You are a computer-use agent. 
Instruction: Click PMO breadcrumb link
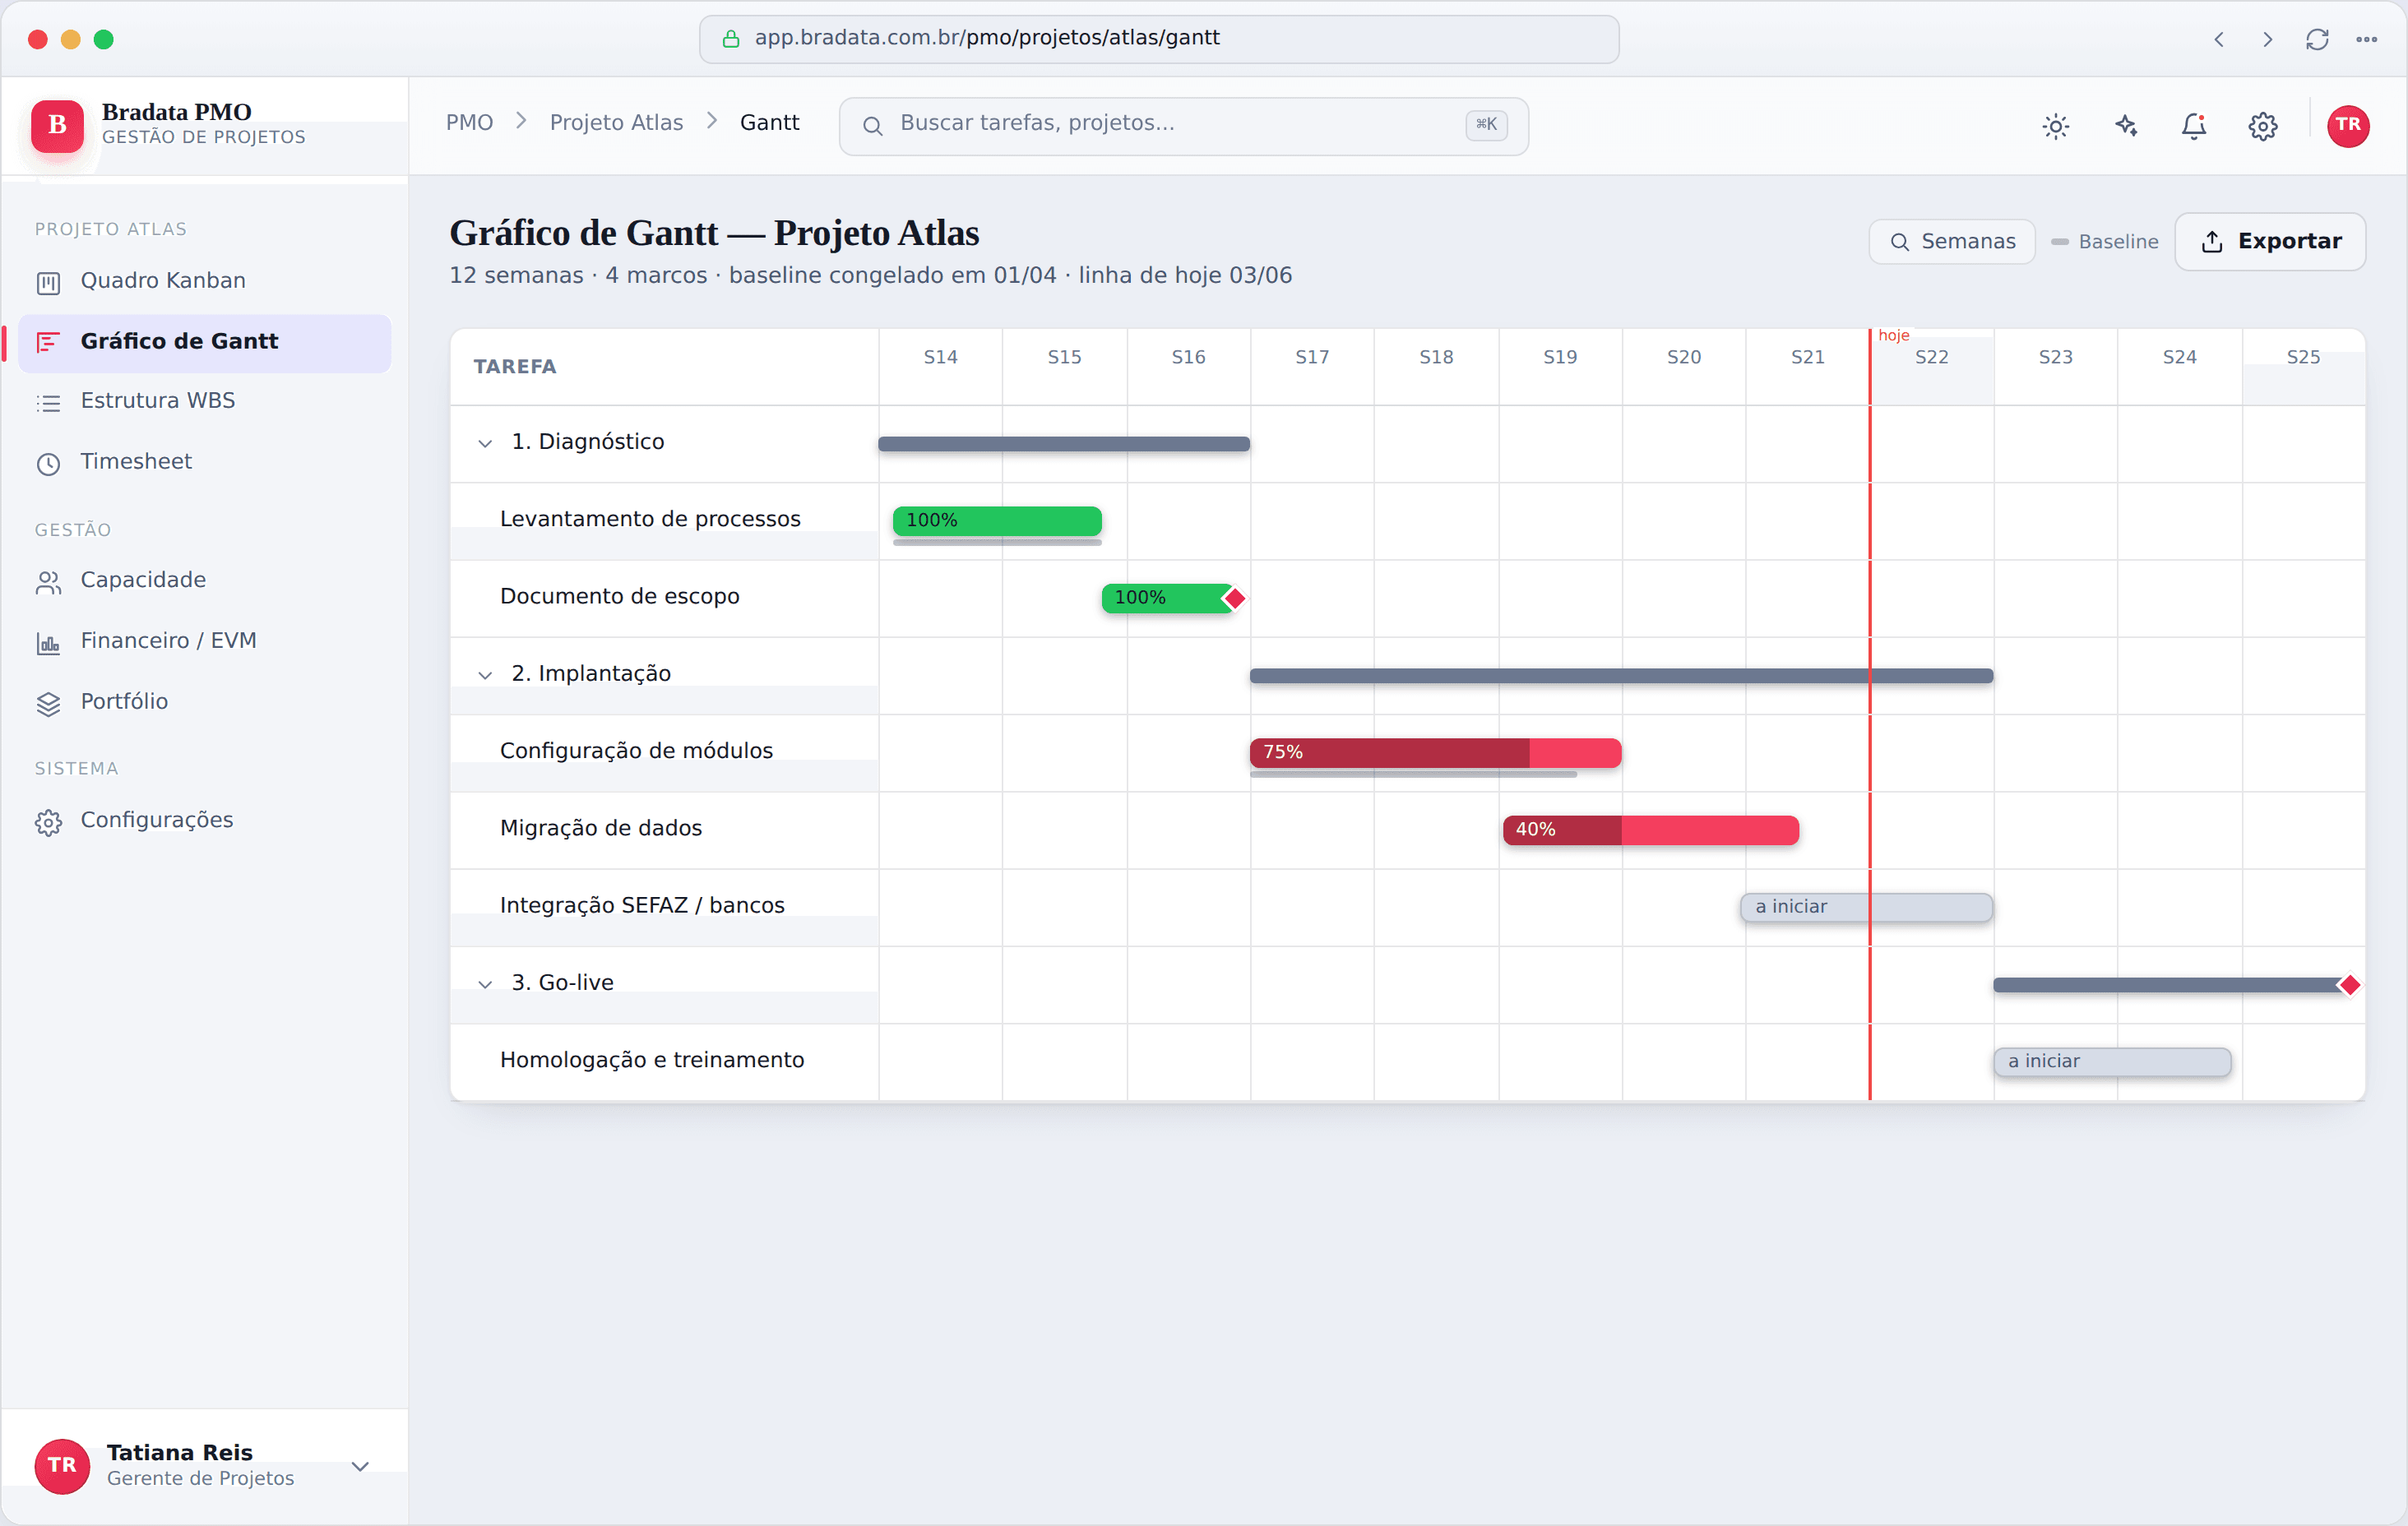coord(469,123)
